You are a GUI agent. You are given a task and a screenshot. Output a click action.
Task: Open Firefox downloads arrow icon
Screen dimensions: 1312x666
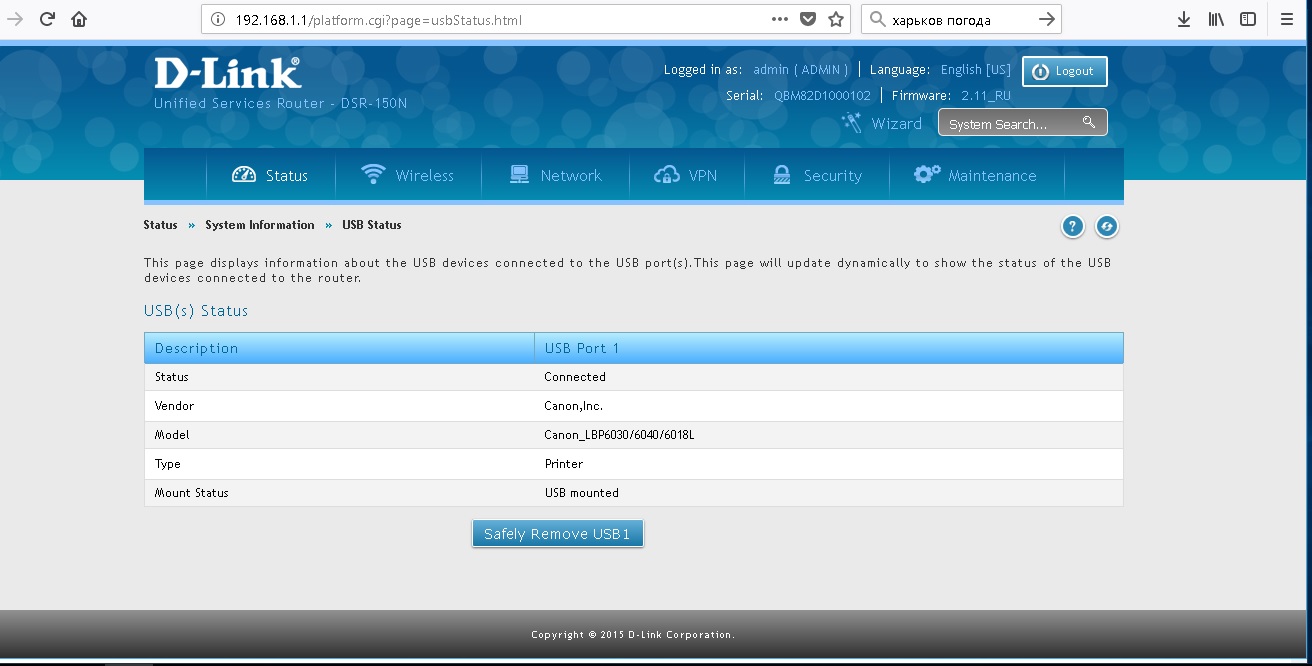[1184, 19]
